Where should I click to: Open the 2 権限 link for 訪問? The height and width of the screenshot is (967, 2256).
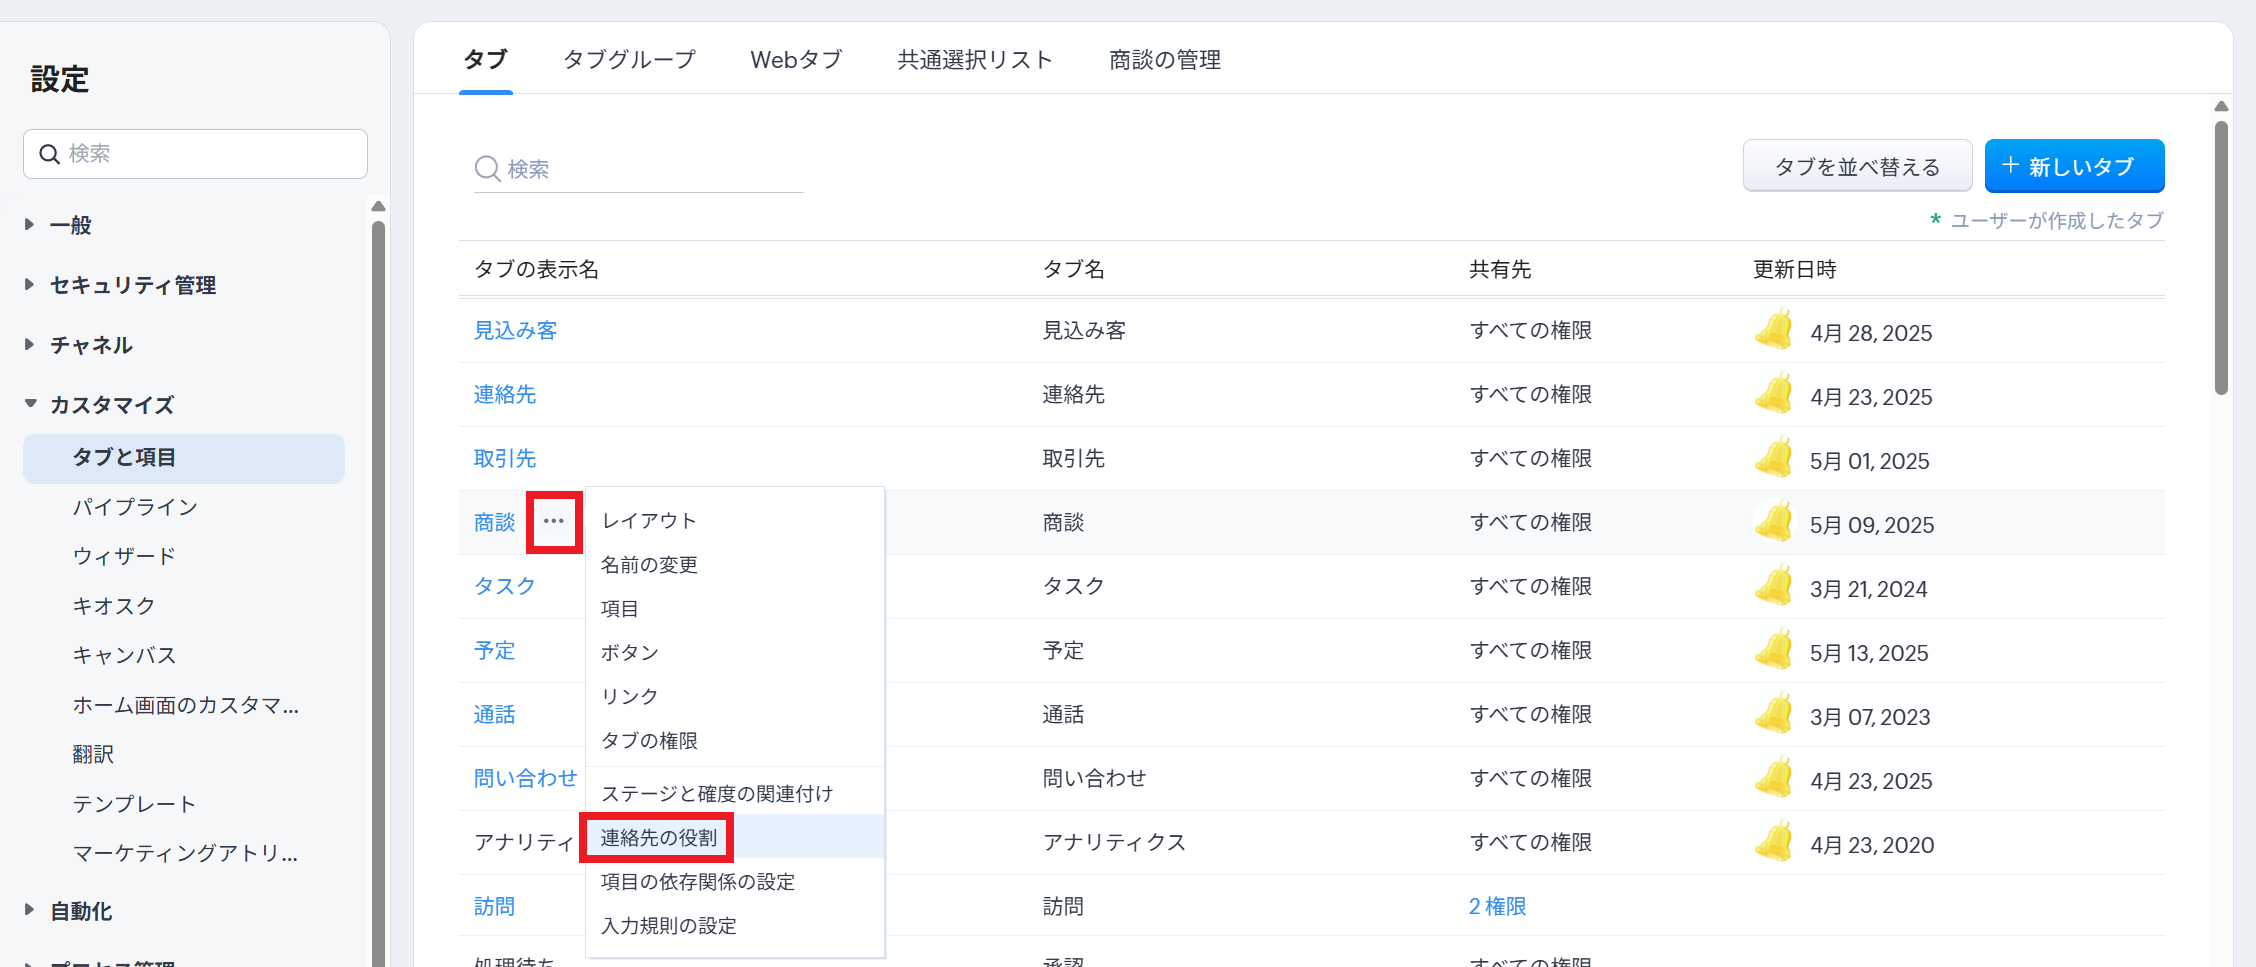pos(1497,906)
